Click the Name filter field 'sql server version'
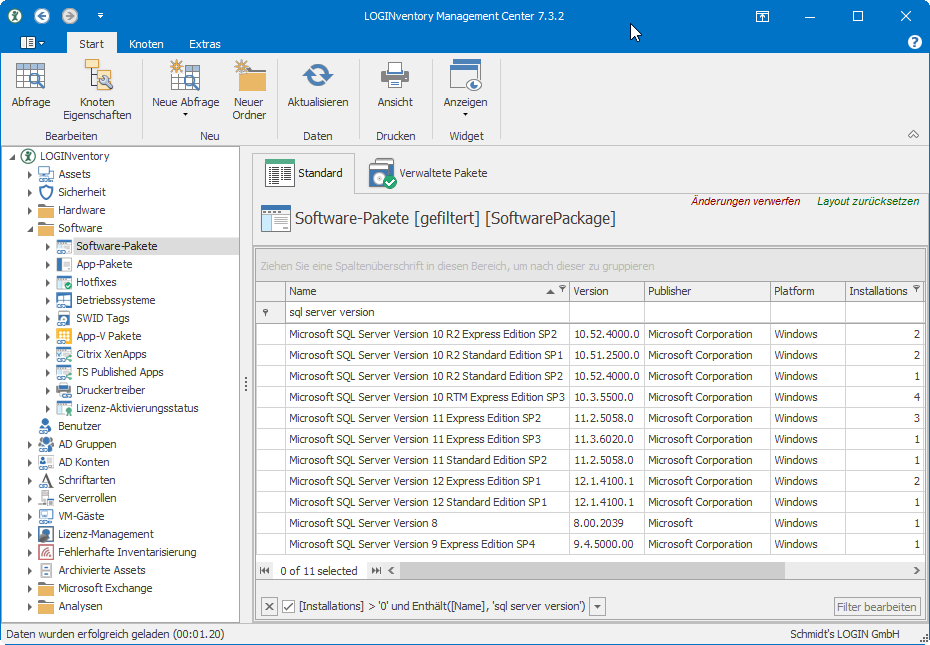This screenshot has height=645, width=930. coord(427,312)
